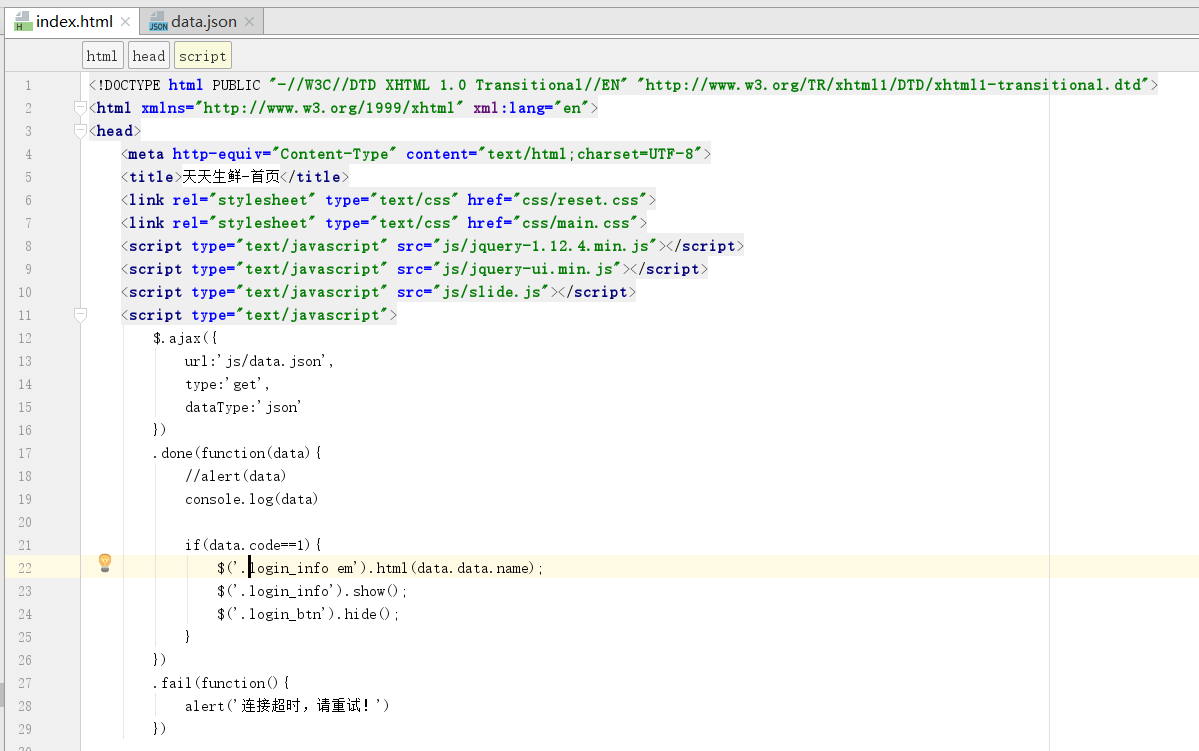Click the yellow lightbulb intention icon

click(106, 563)
